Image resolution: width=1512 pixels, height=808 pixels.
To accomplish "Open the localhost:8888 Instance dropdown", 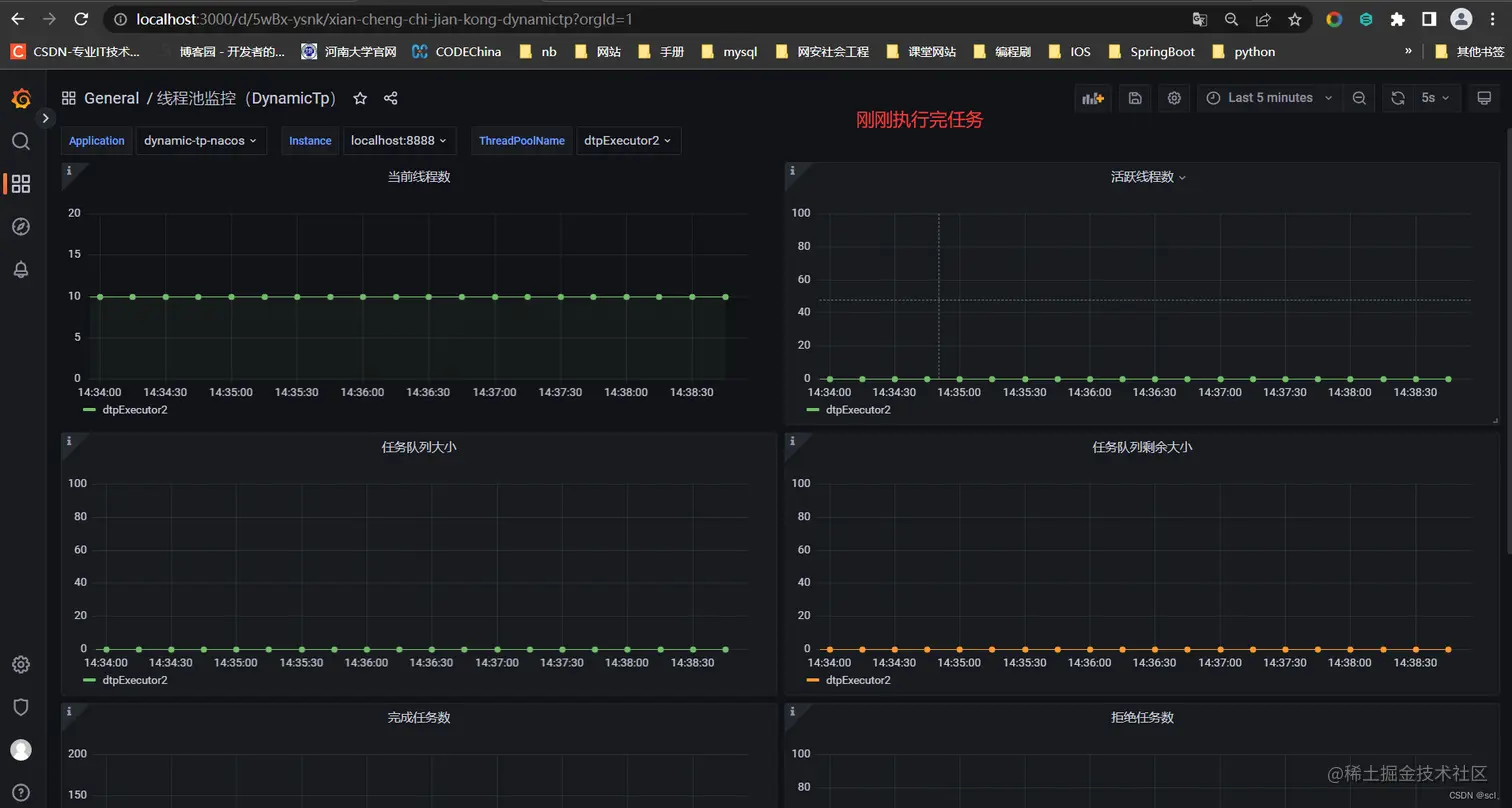I will [x=400, y=141].
